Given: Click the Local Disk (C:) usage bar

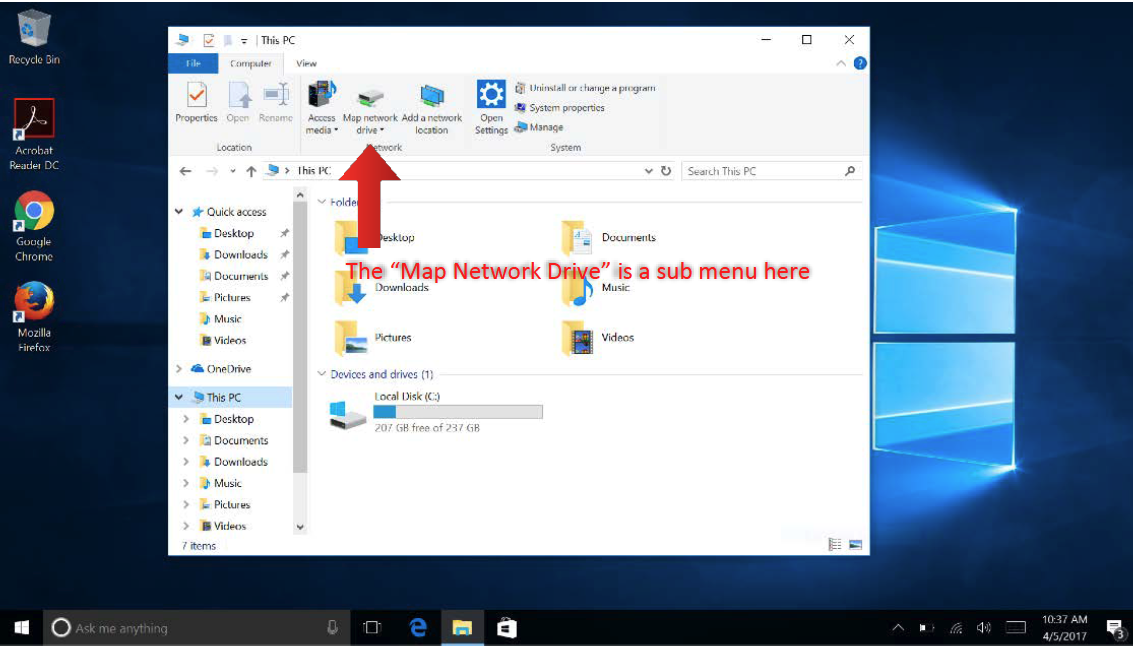Looking at the screenshot, I should (457, 412).
